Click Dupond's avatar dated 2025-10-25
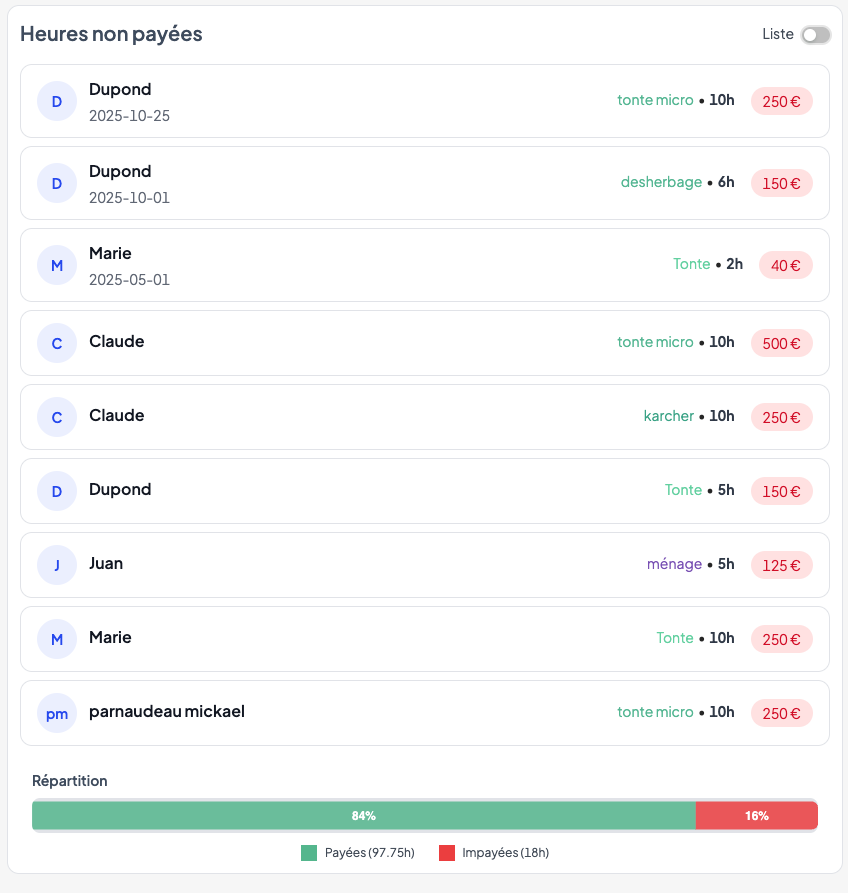The height and width of the screenshot is (893, 848). (57, 101)
